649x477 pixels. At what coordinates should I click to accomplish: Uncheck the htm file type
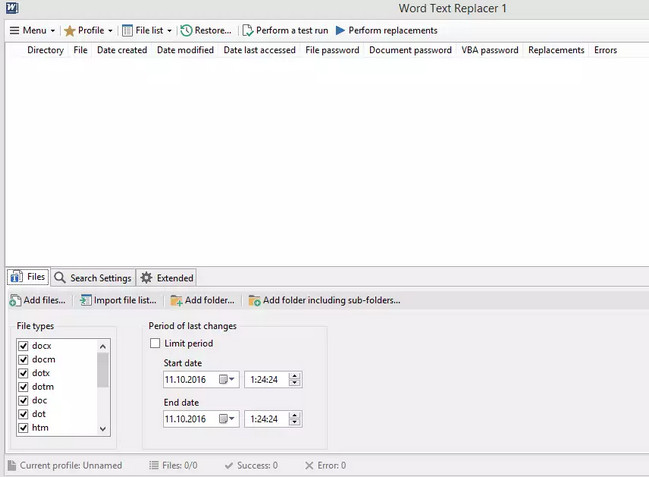[23, 427]
